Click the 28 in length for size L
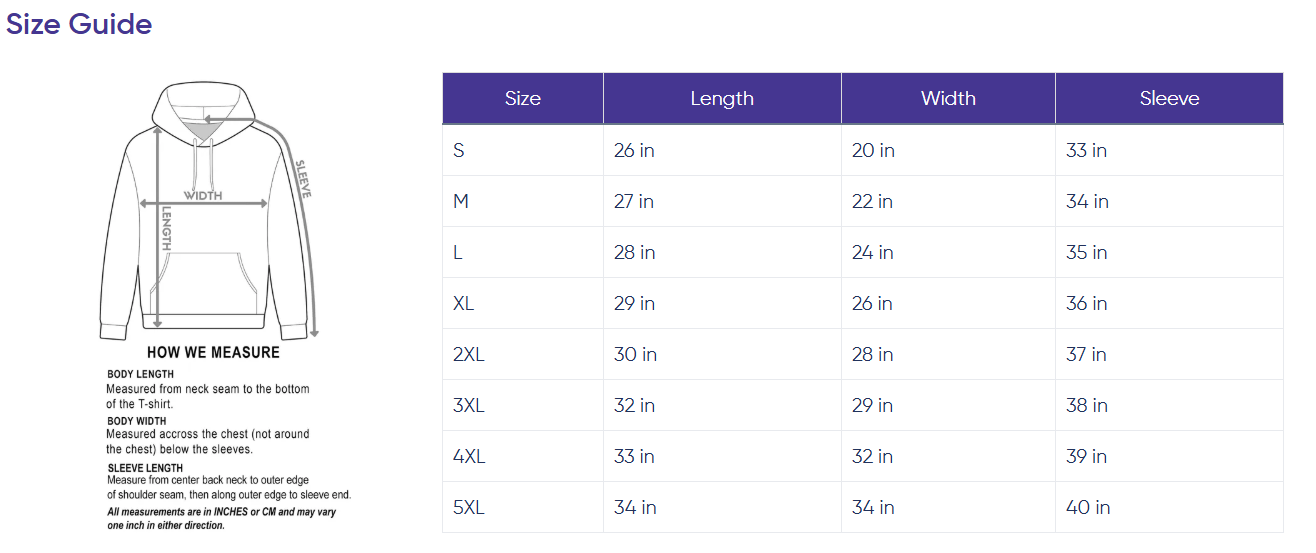1316x553 pixels. (x=634, y=252)
